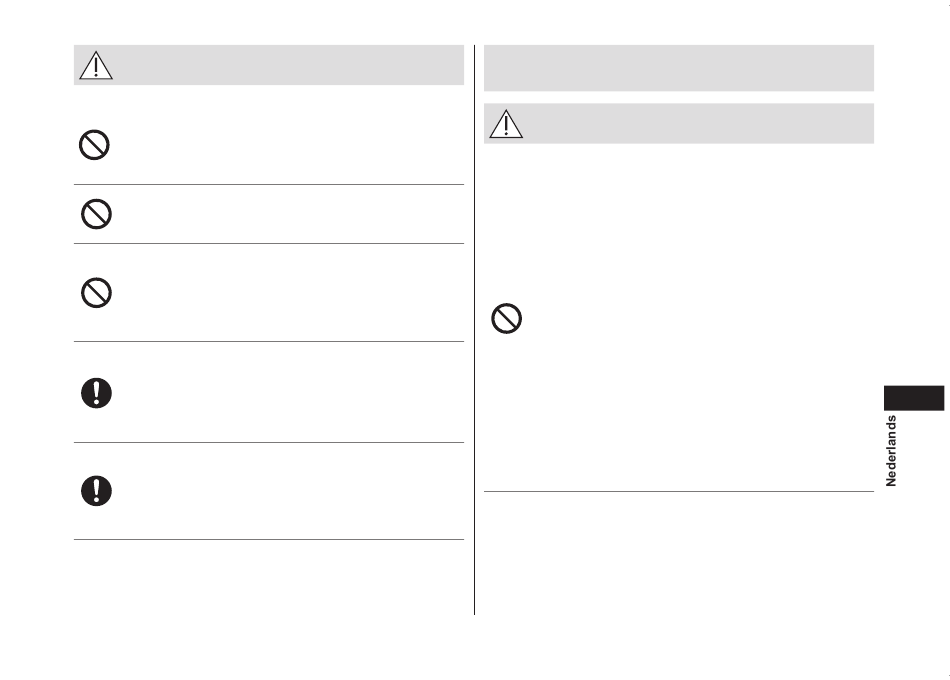Click the divider line below the lower exclamation icon

269,539
